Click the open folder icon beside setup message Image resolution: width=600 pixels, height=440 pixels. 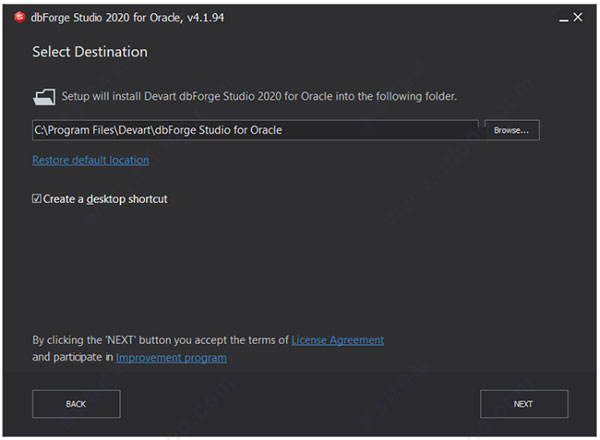pyautogui.click(x=44, y=97)
